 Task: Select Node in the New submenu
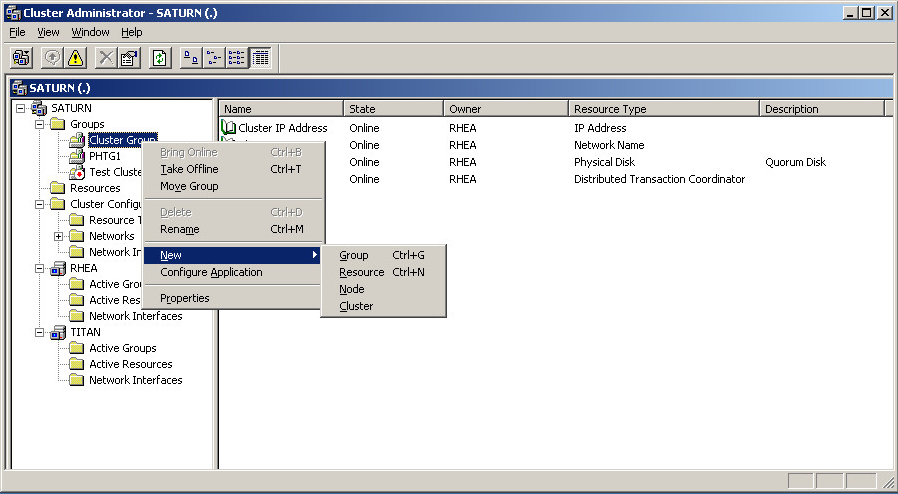pos(383,289)
